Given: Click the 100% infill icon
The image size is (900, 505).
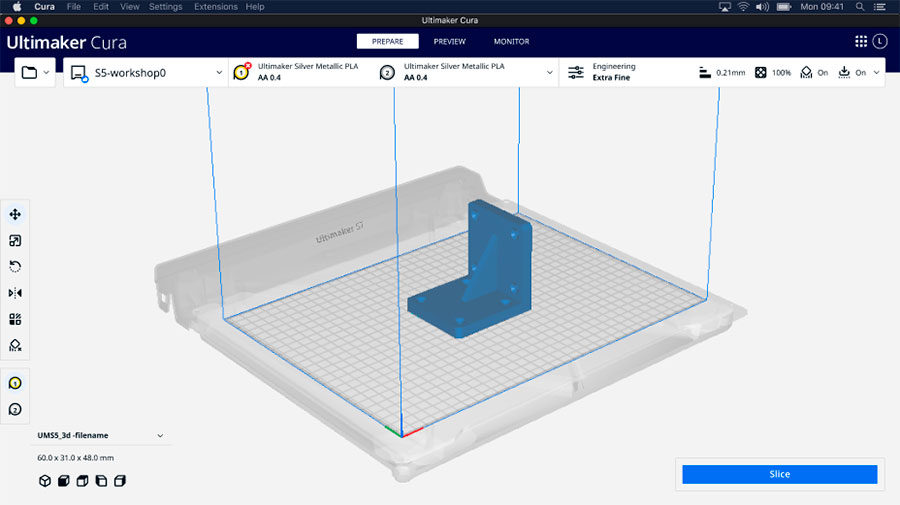Looking at the screenshot, I should tap(761, 72).
